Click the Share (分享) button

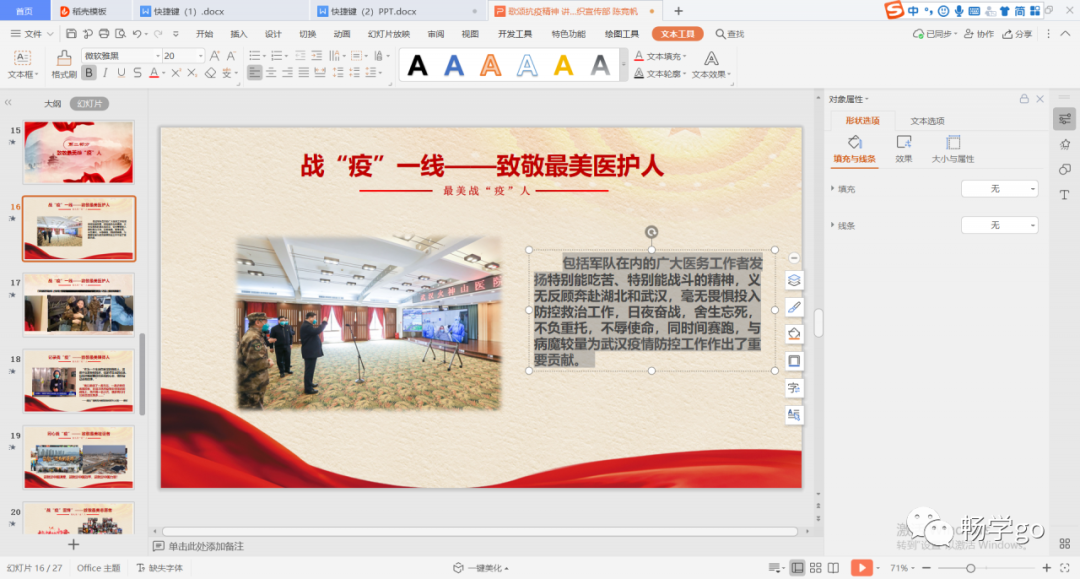pyautogui.click(x=1017, y=34)
